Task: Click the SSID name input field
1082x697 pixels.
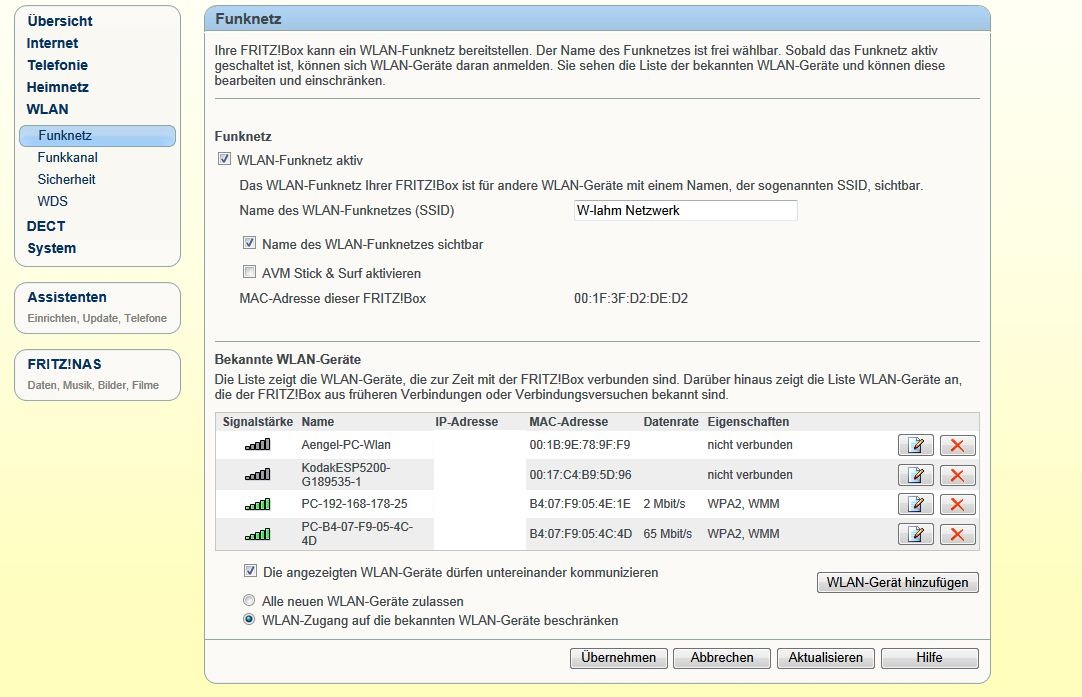Action: pyautogui.click(x=685, y=210)
